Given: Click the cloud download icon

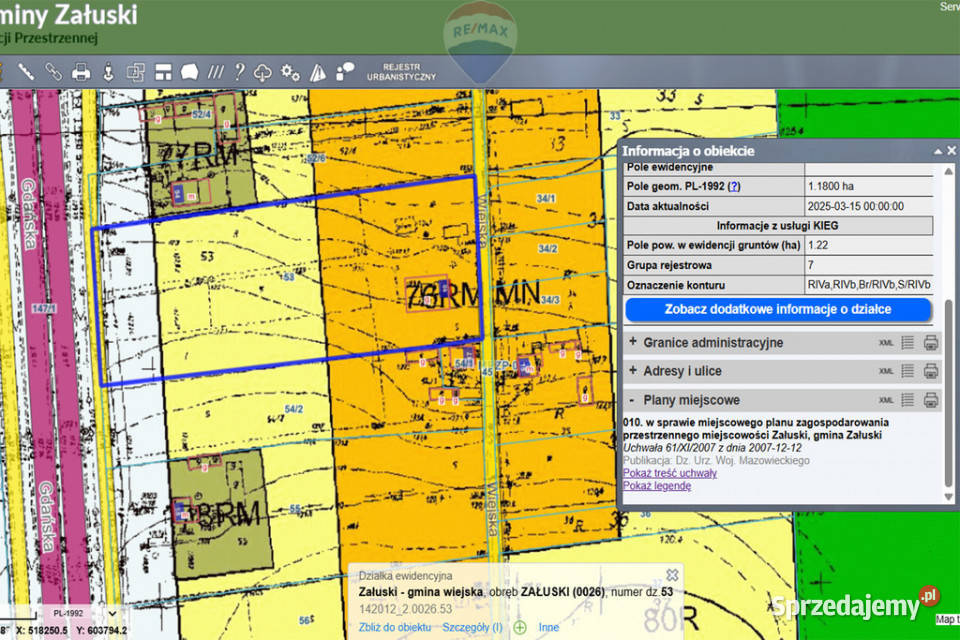Looking at the screenshot, I should (263, 73).
